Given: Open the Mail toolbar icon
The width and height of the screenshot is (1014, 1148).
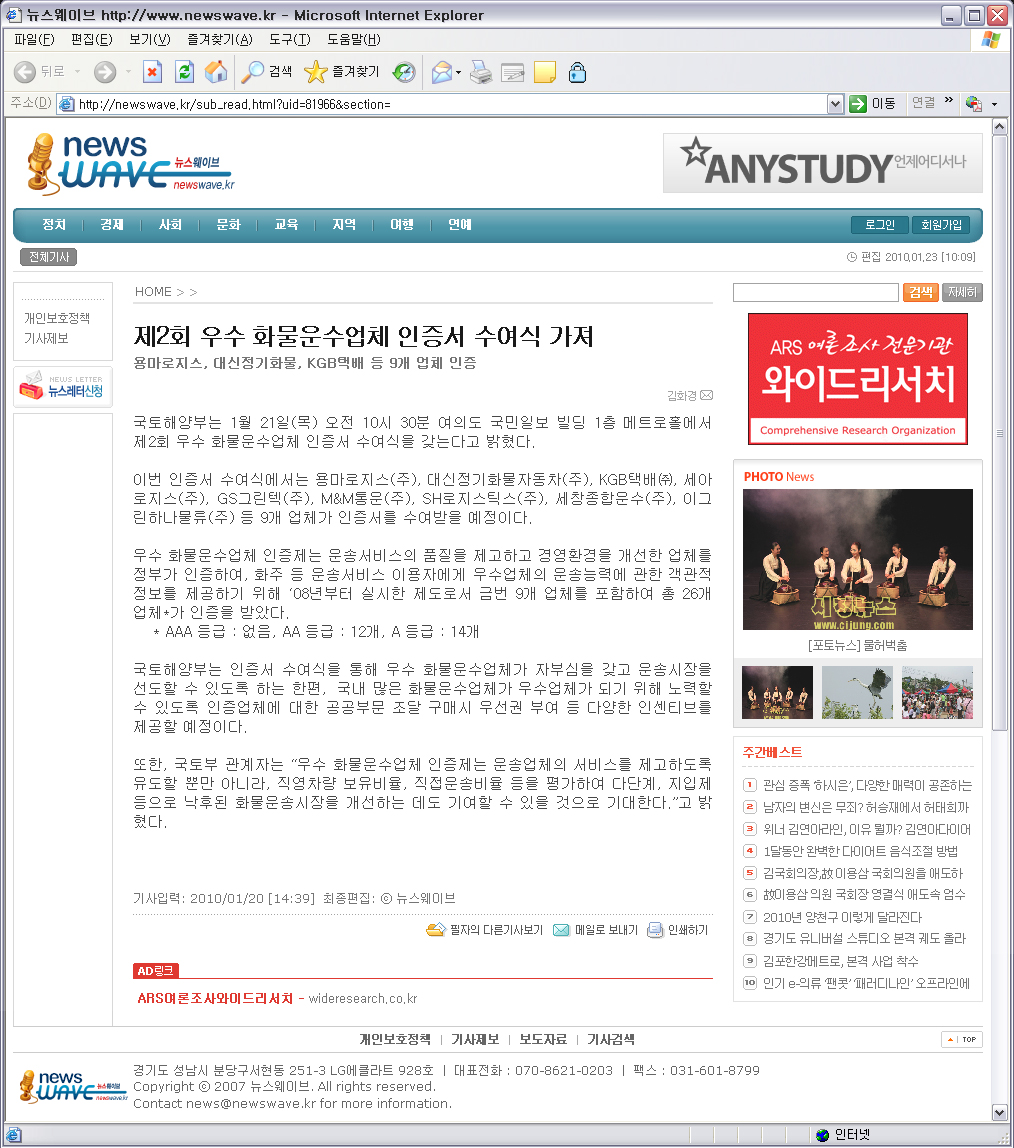Looking at the screenshot, I should [440, 72].
